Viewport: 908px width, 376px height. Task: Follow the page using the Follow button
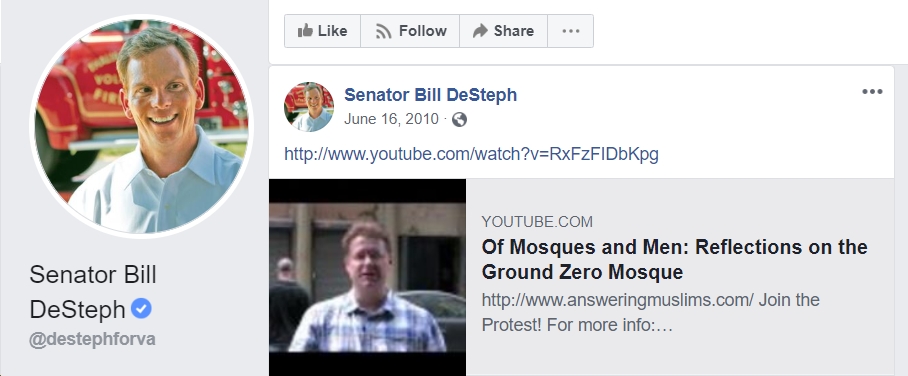point(410,31)
